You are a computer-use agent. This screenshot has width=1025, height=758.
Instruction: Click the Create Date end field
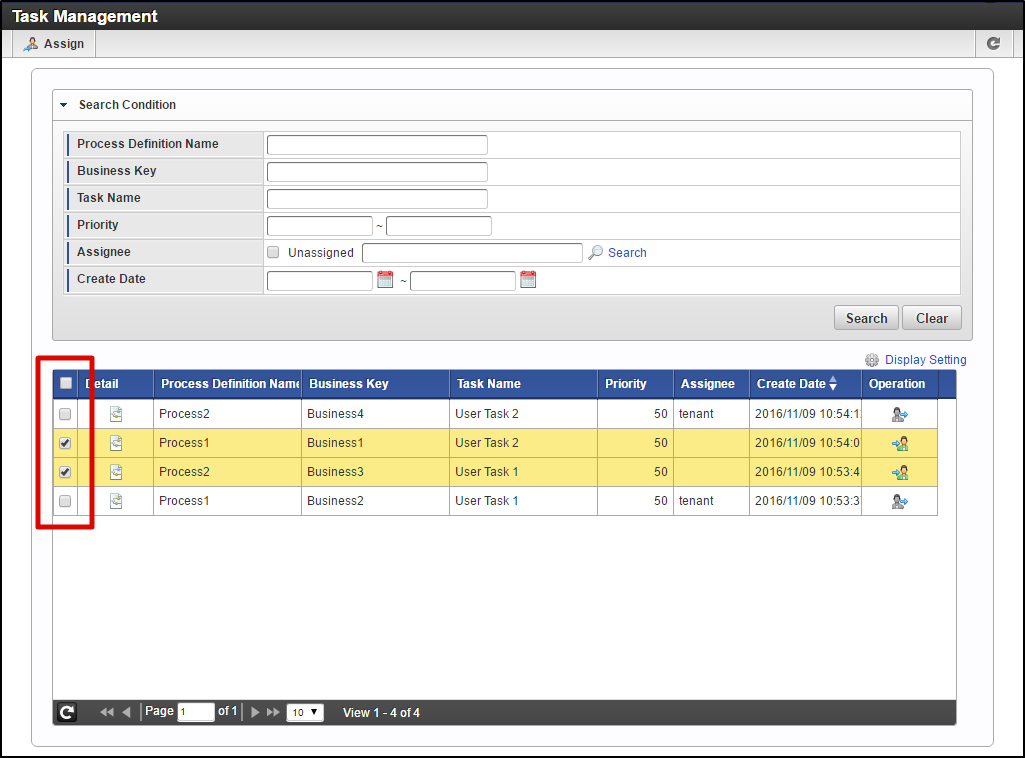click(x=463, y=281)
